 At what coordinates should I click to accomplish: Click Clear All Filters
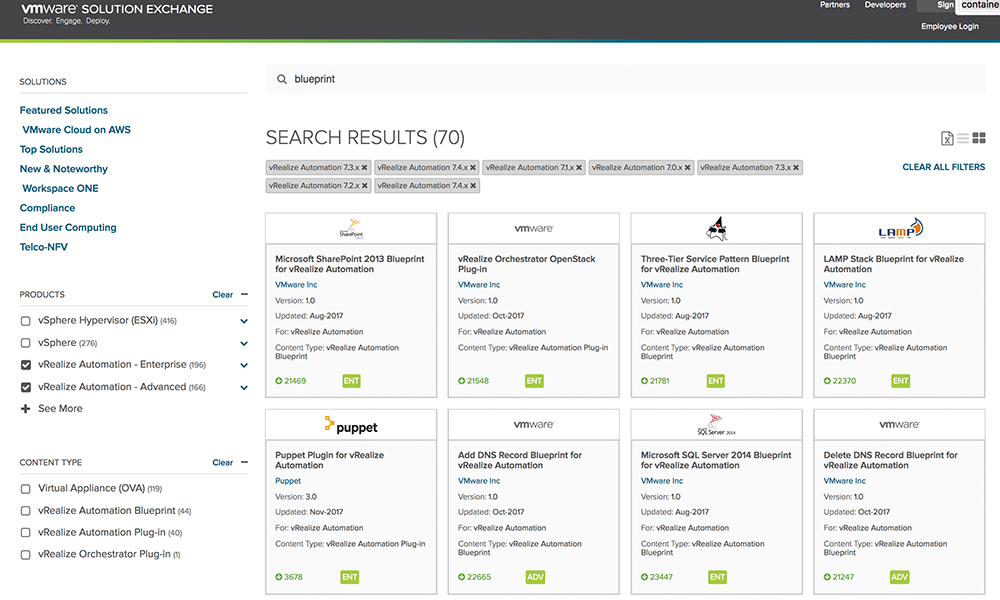[x=943, y=167]
